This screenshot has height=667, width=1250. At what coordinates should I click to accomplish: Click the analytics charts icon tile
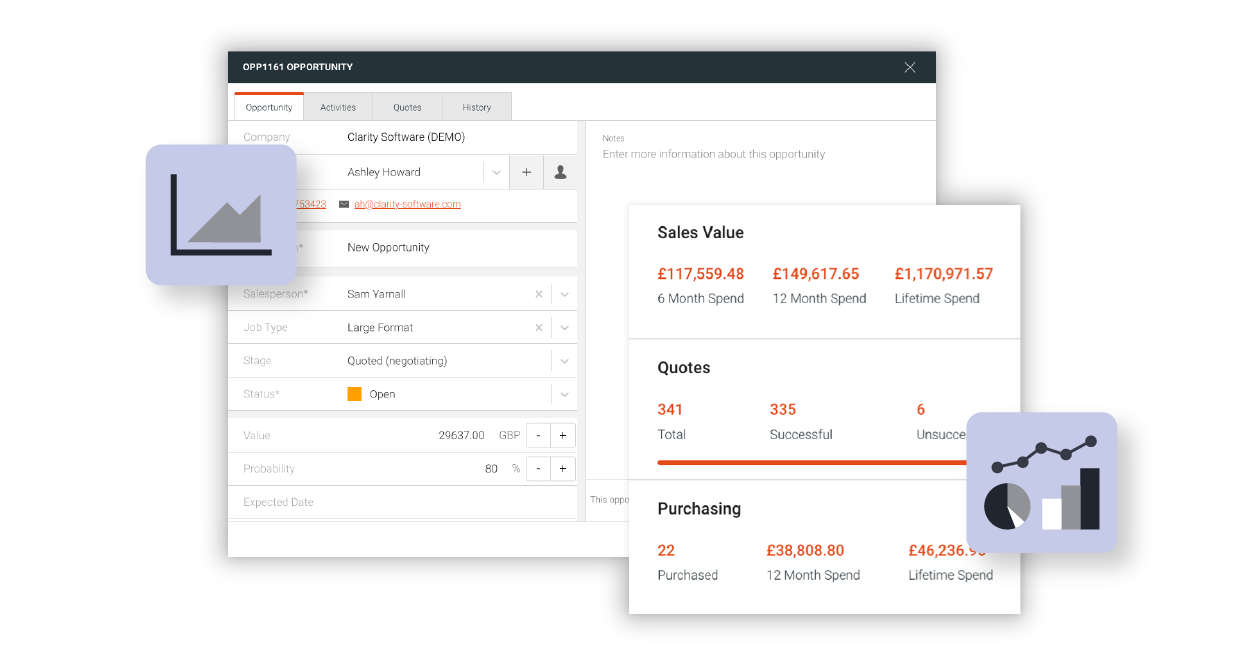click(1042, 483)
